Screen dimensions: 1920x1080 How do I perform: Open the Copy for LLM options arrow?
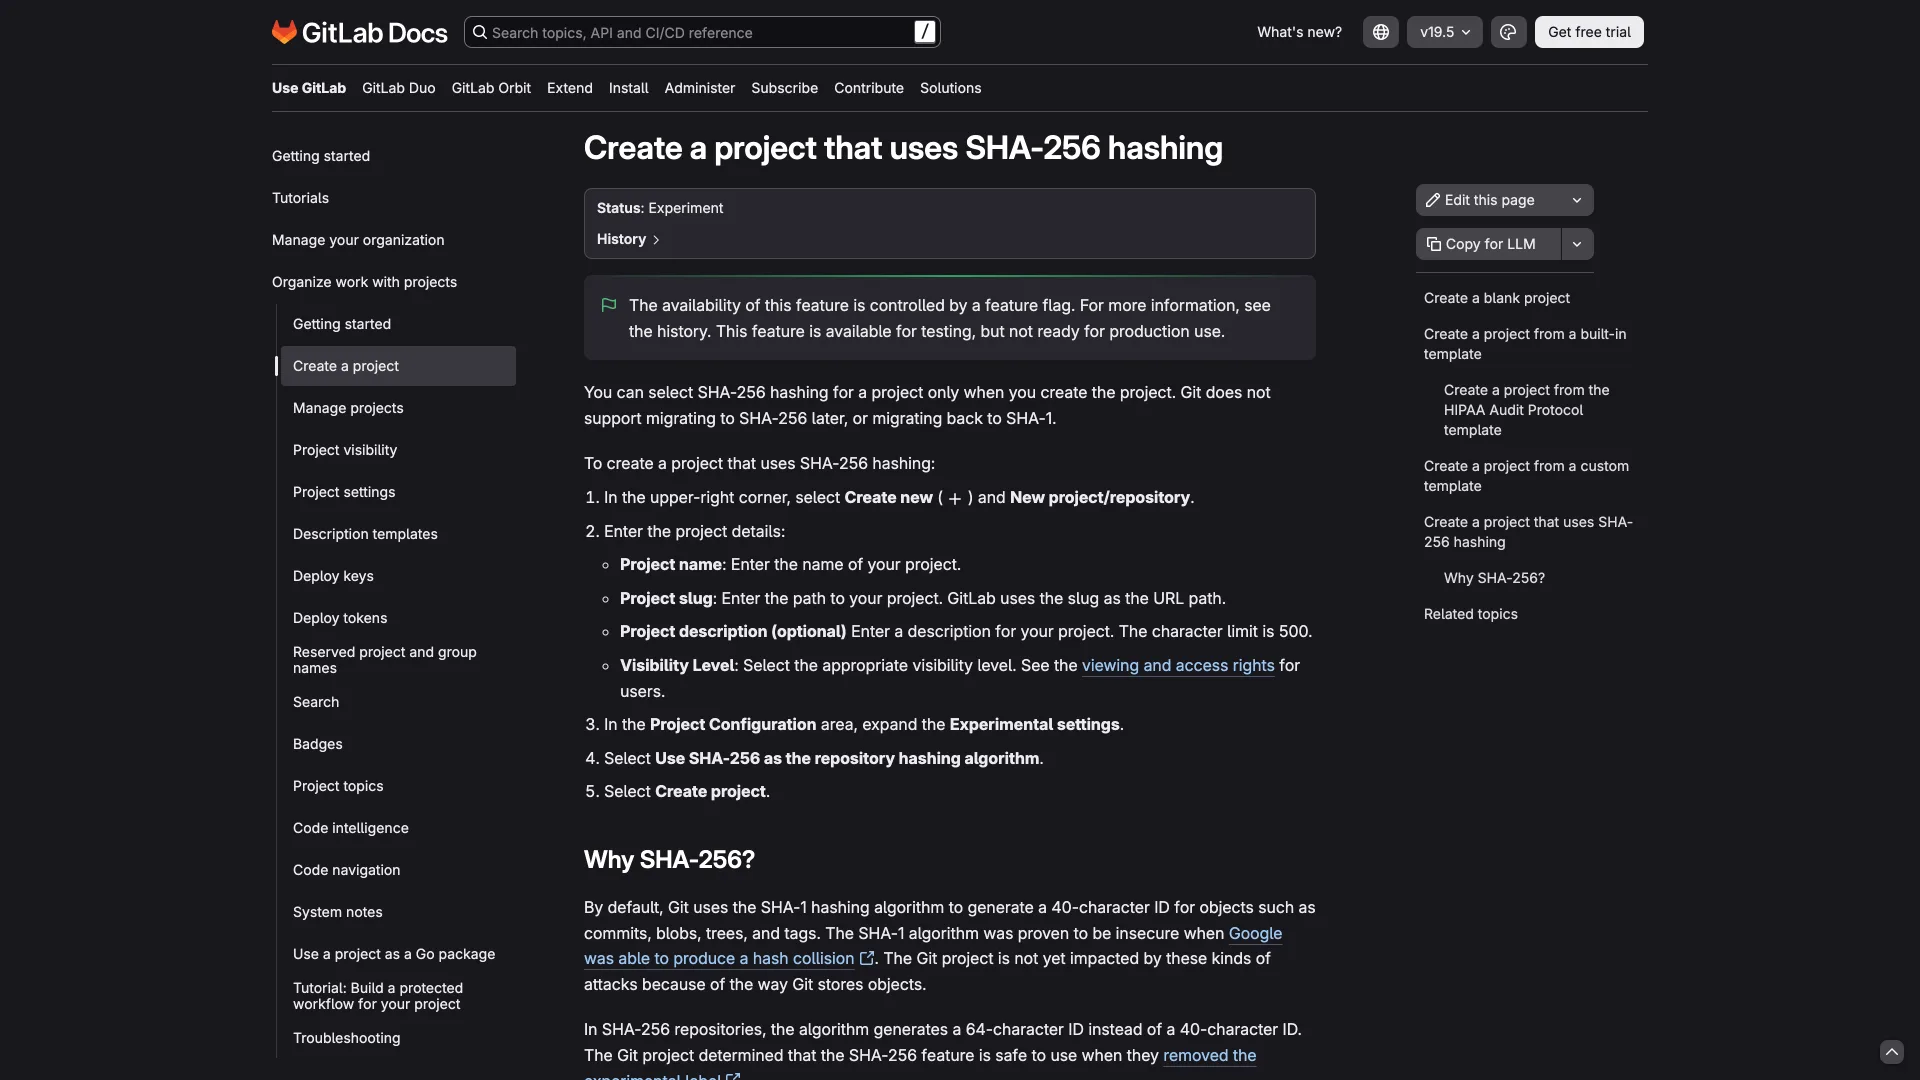pos(1576,244)
